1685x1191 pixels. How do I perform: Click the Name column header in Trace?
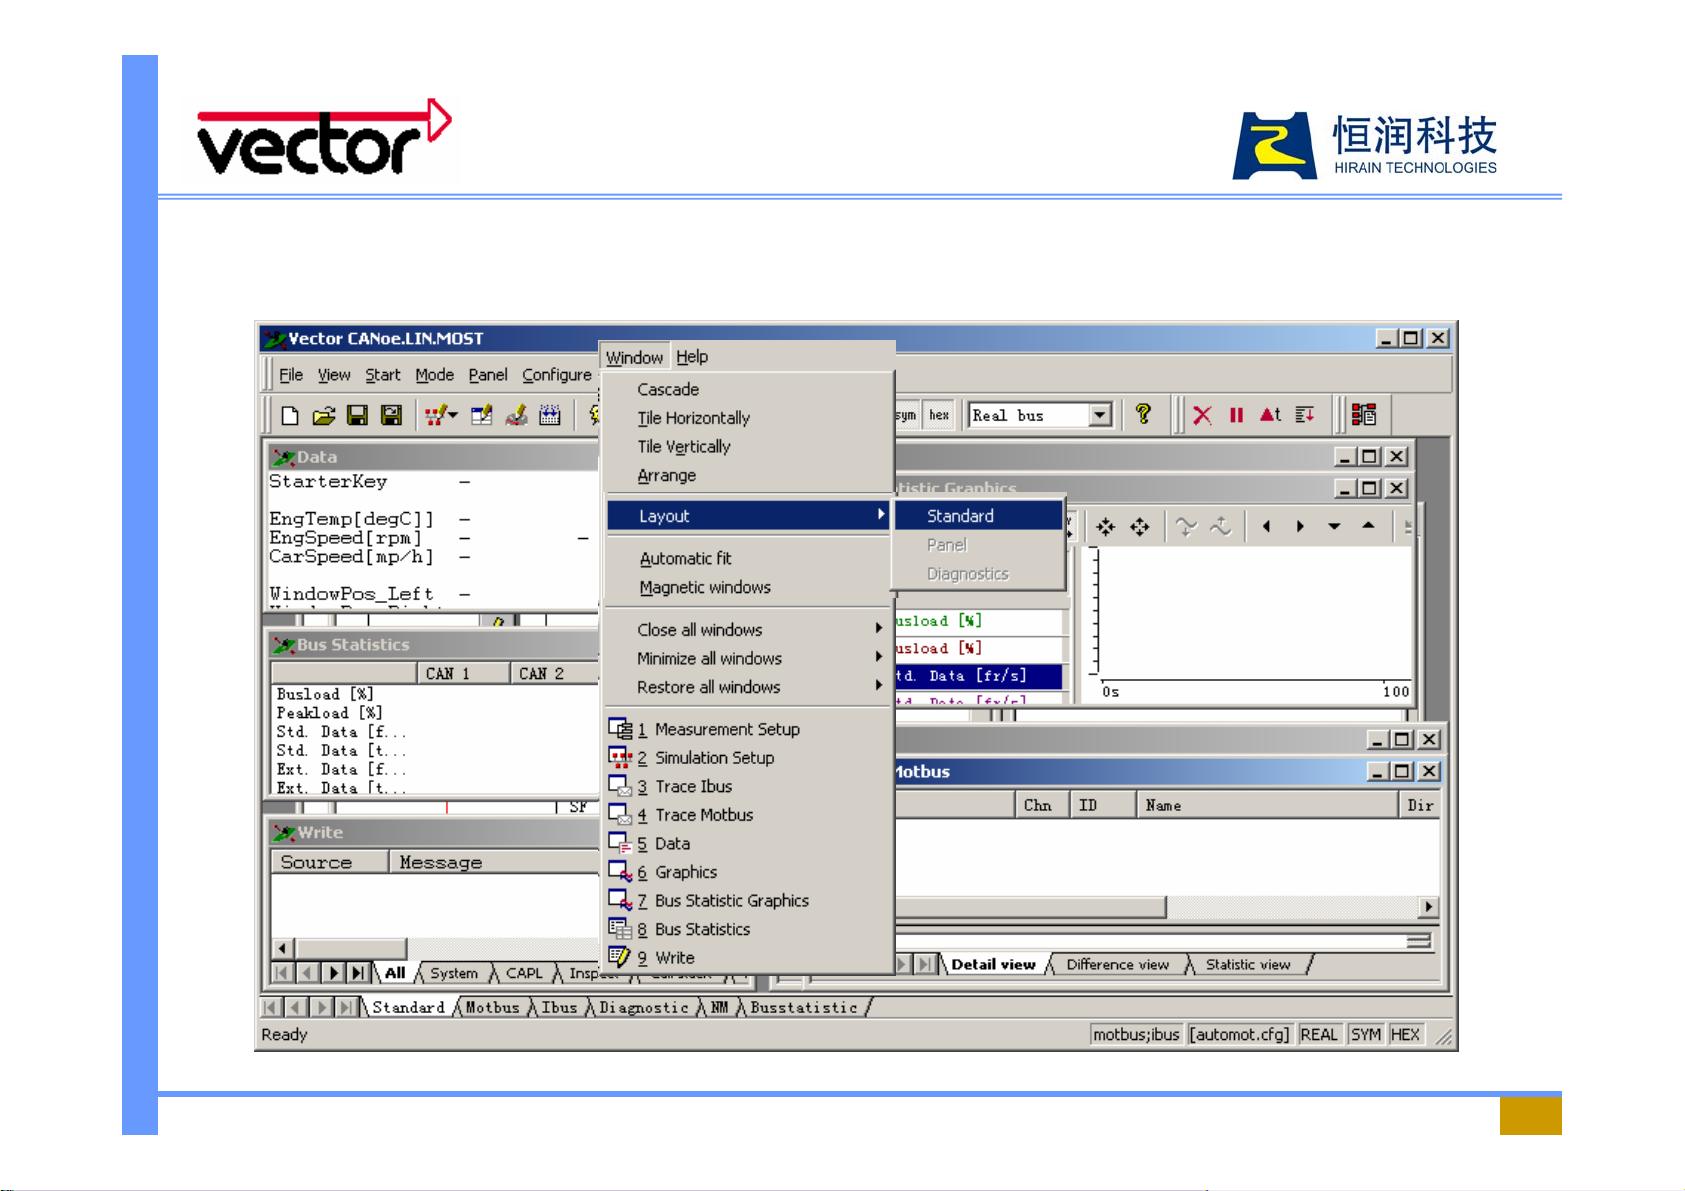pyautogui.click(x=1266, y=805)
